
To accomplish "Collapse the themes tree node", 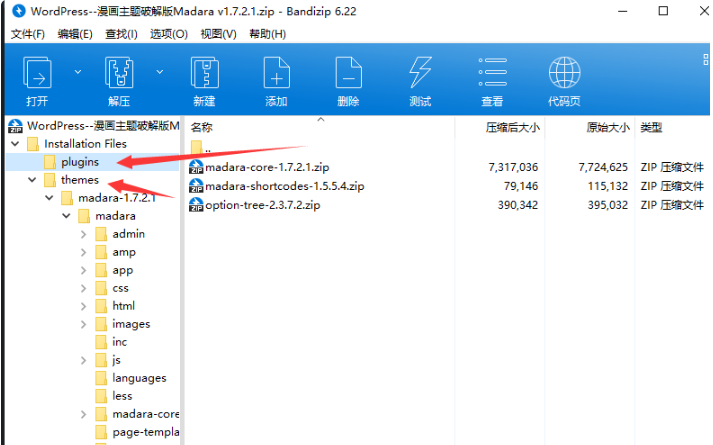I will (x=32, y=180).
